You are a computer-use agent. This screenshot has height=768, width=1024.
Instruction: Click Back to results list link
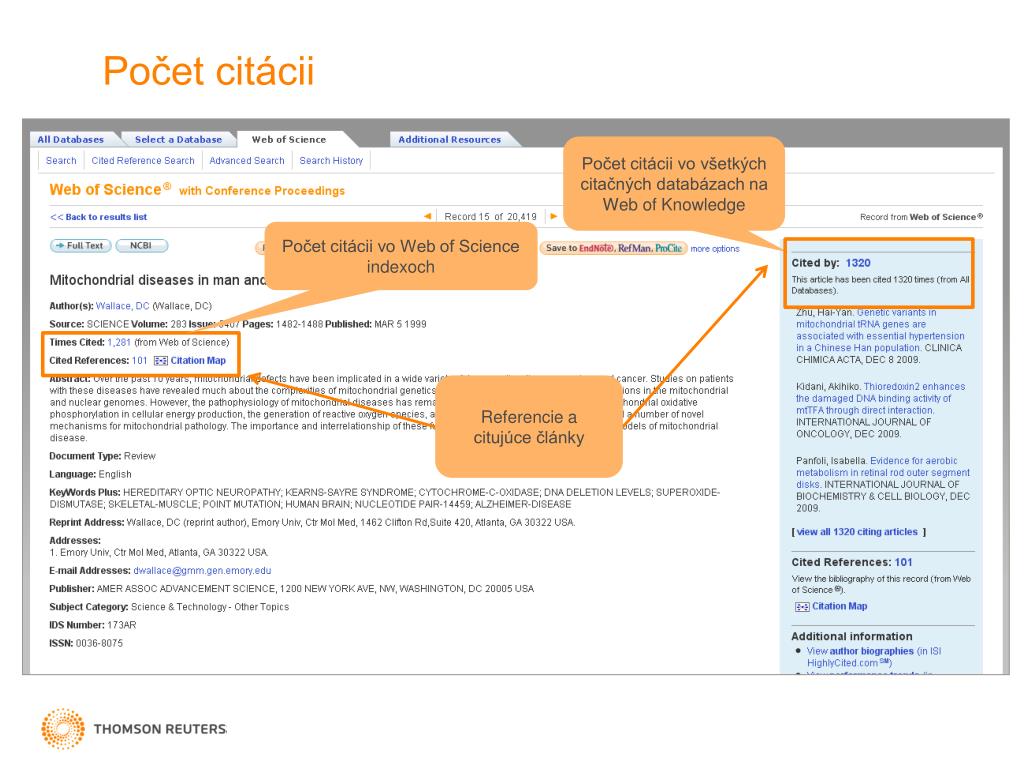click(99, 217)
